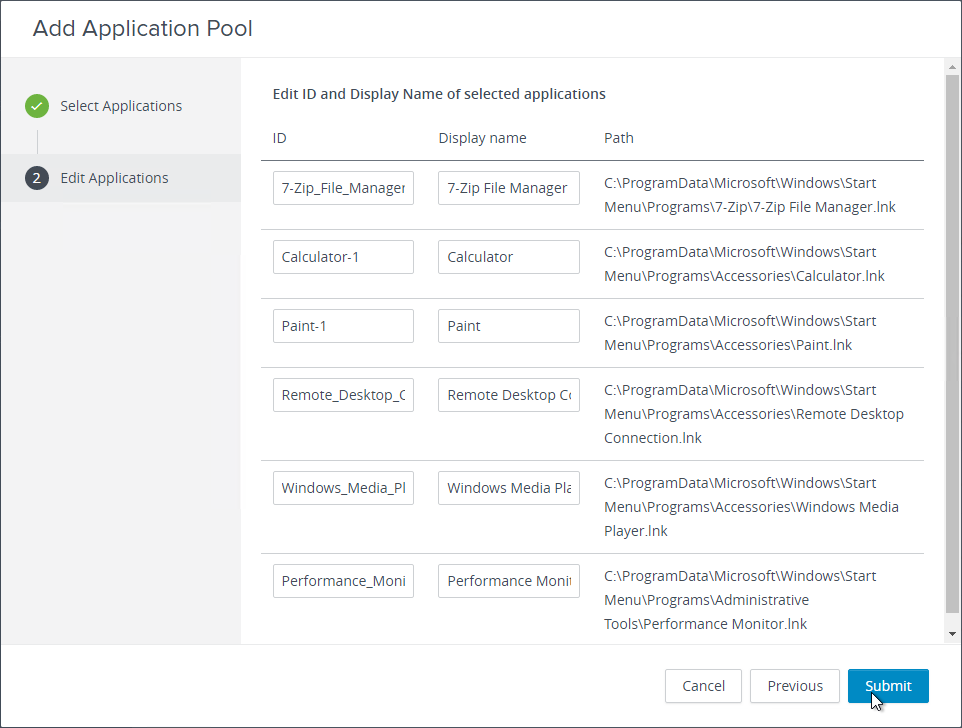Edit the 7-Zip_File_Manager ID field
The image size is (962, 728).
click(x=343, y=188)
